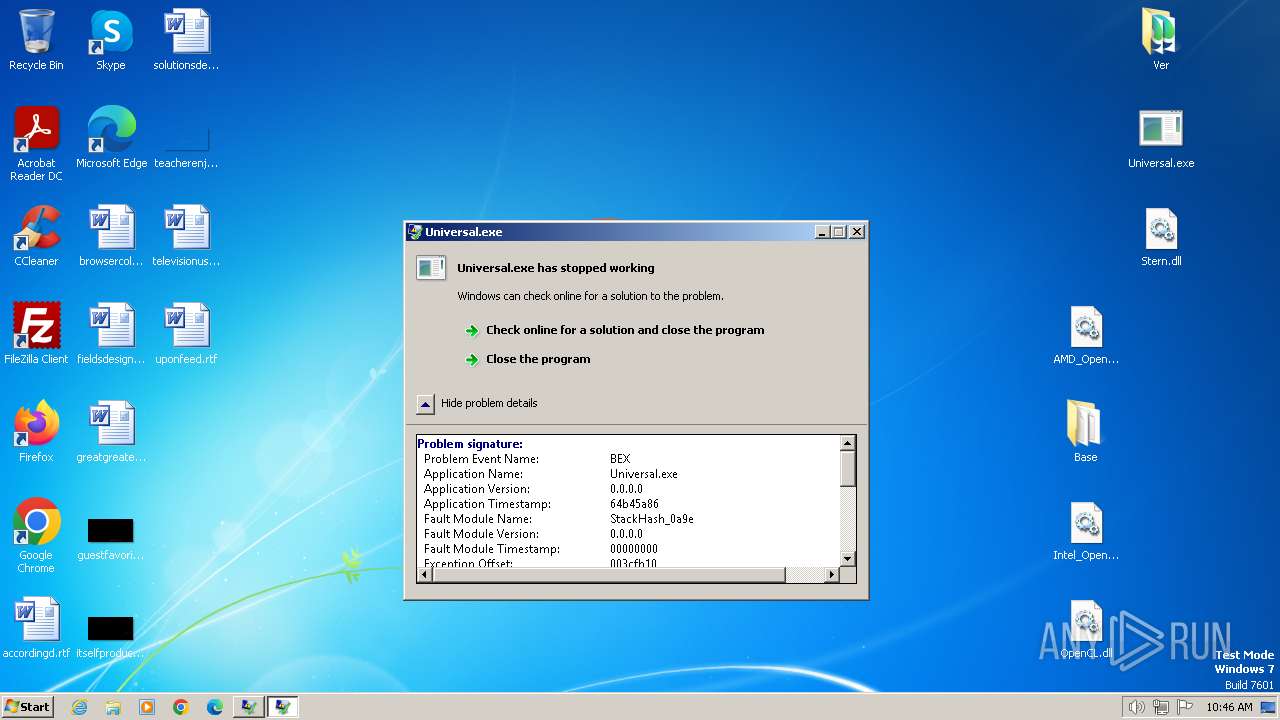The image size is (1280, 720).
Task: Open the Ver folder on desktop
Action: [1160, 40]
